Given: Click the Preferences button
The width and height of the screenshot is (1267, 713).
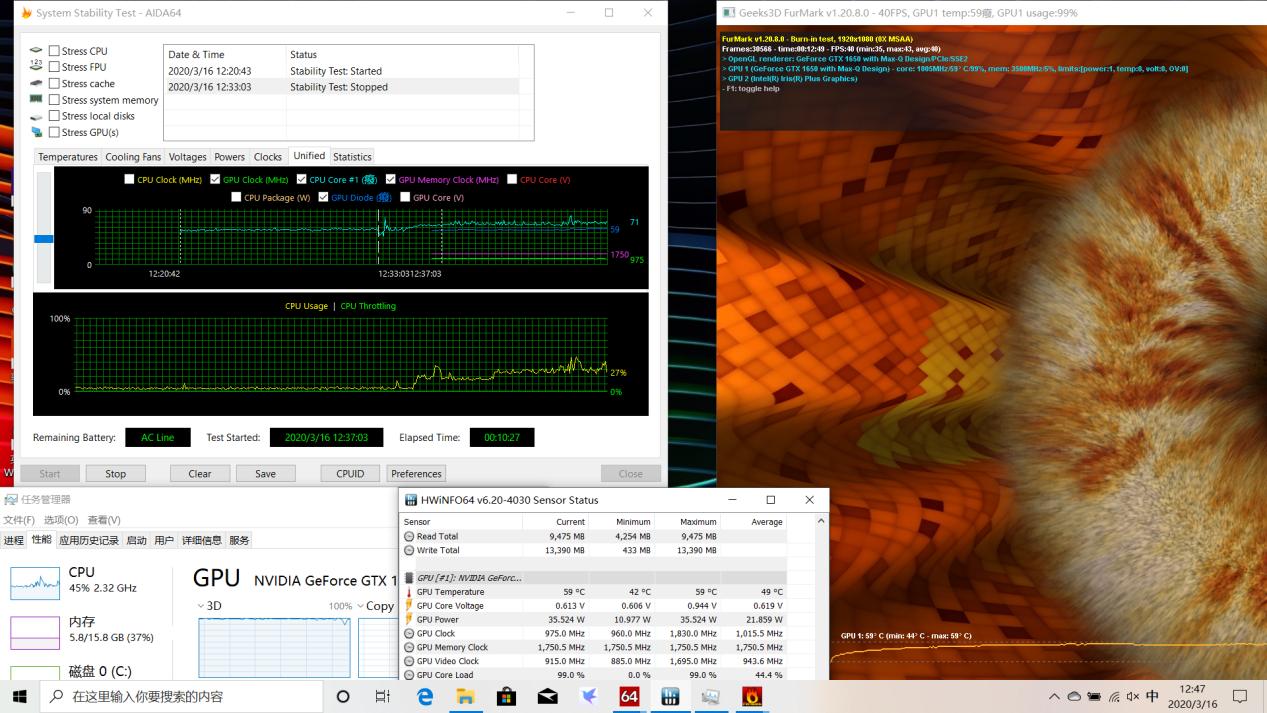Looking at the screenshot, I should [416, 474].
